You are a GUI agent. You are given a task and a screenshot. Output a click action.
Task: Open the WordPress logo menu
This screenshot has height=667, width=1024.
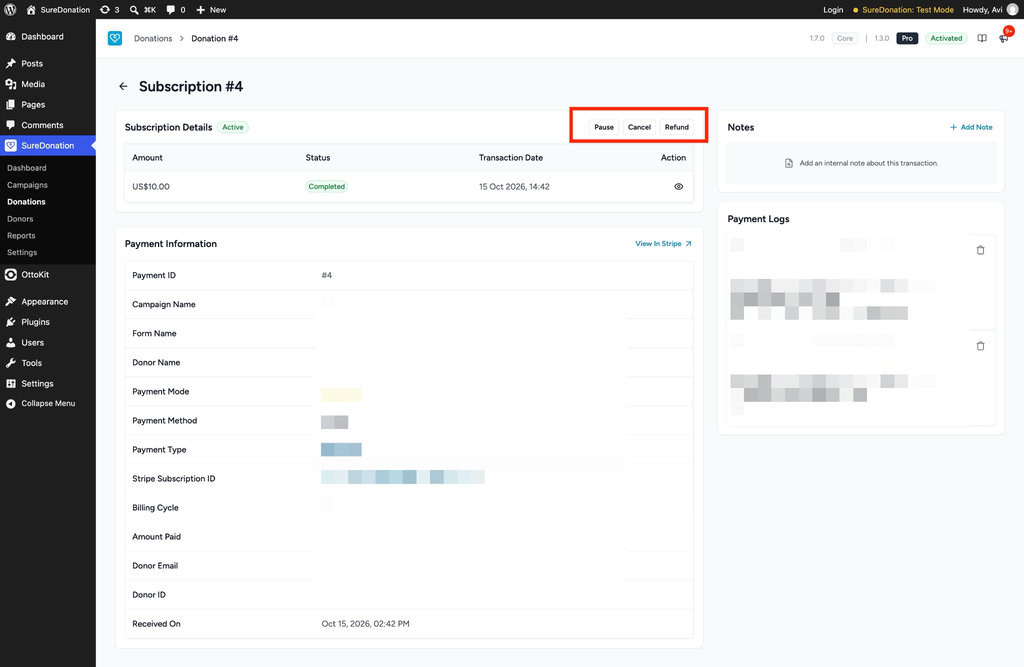(10, 10)
